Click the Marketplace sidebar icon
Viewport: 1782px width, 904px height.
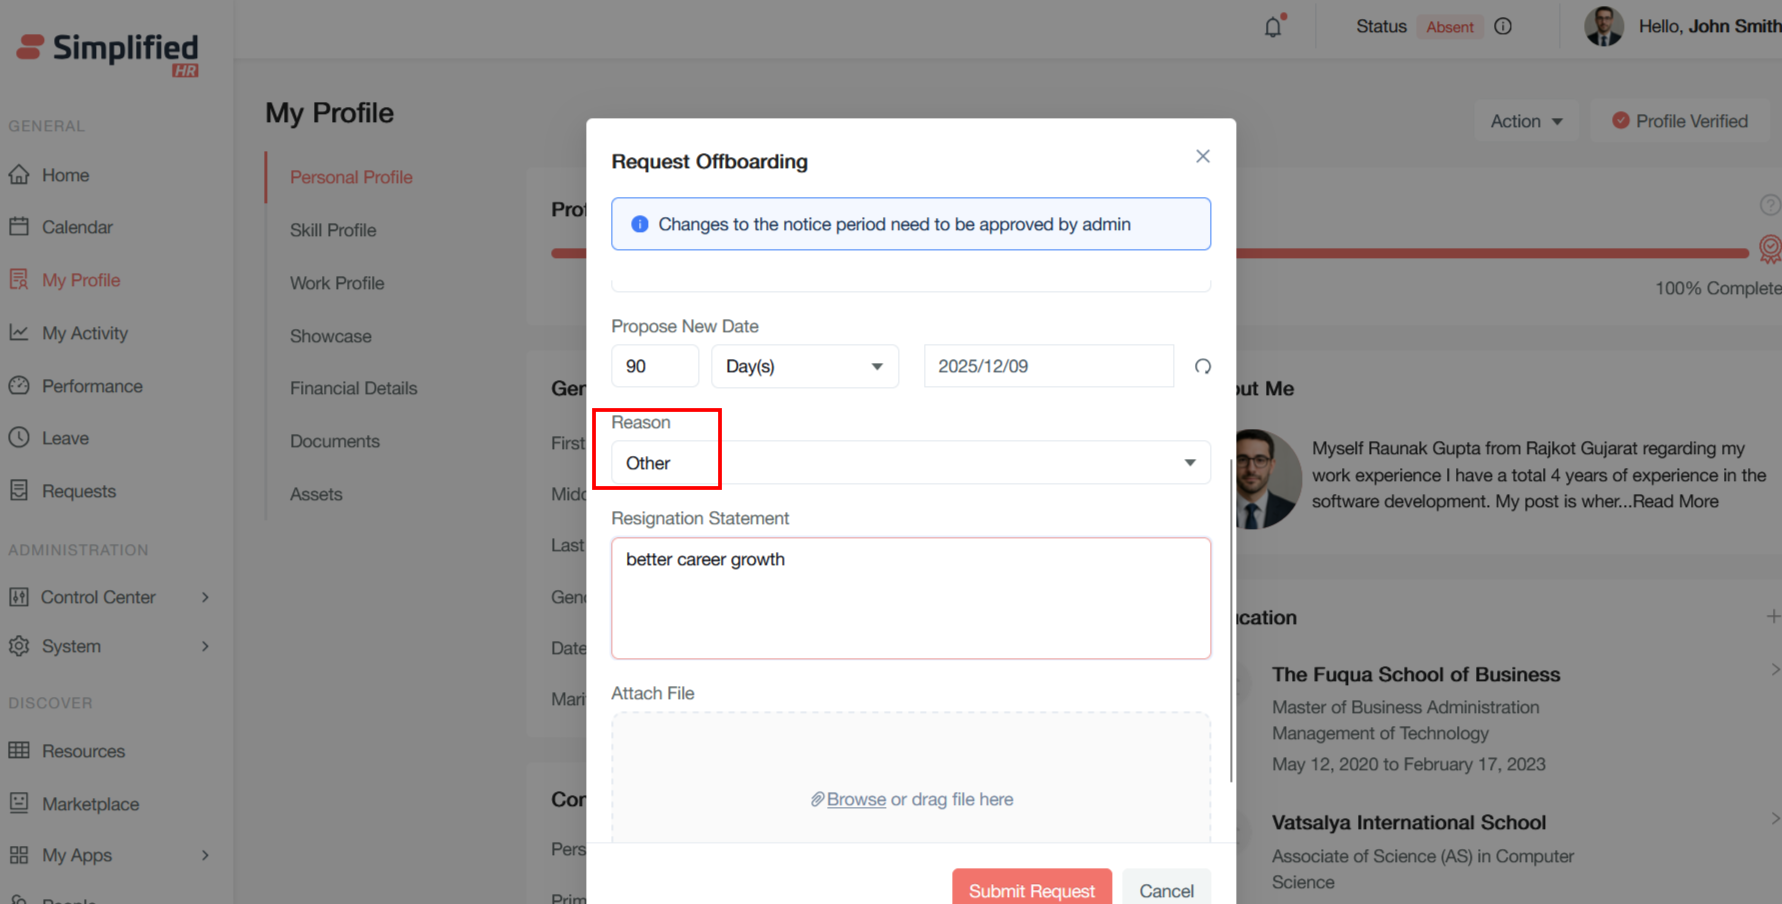pyautogui.click(x=19, y=803)
